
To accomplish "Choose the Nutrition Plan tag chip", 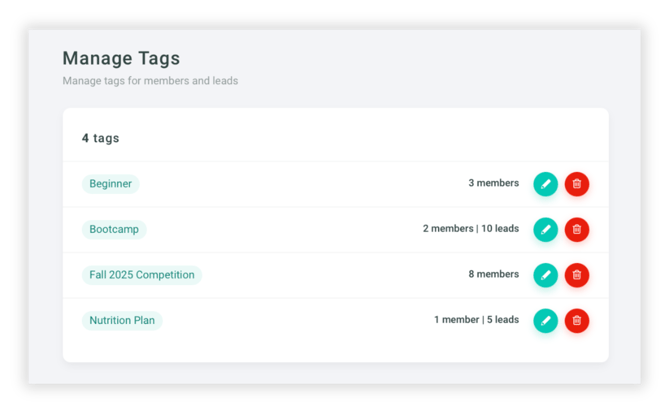I will (x=122, y=320).
